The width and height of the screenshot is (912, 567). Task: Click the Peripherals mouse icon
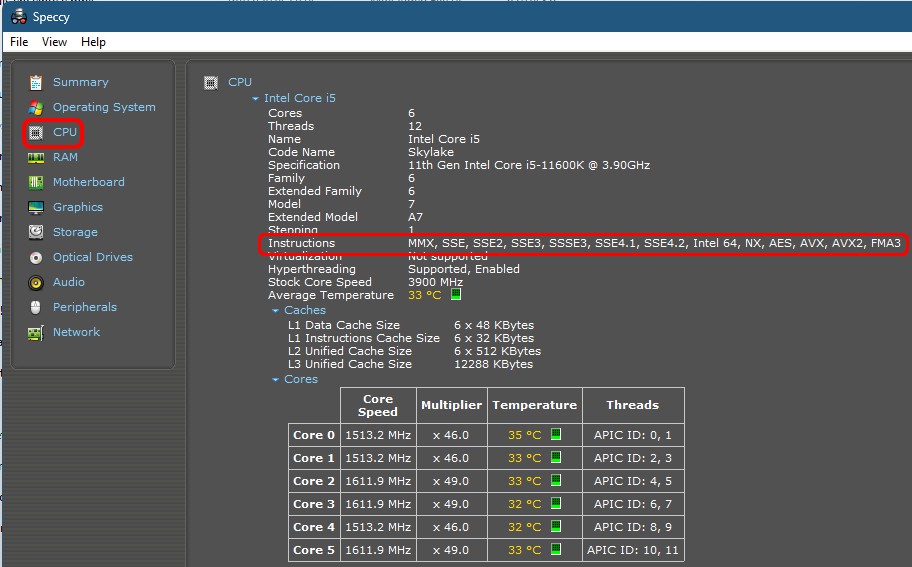pos(36,307)
